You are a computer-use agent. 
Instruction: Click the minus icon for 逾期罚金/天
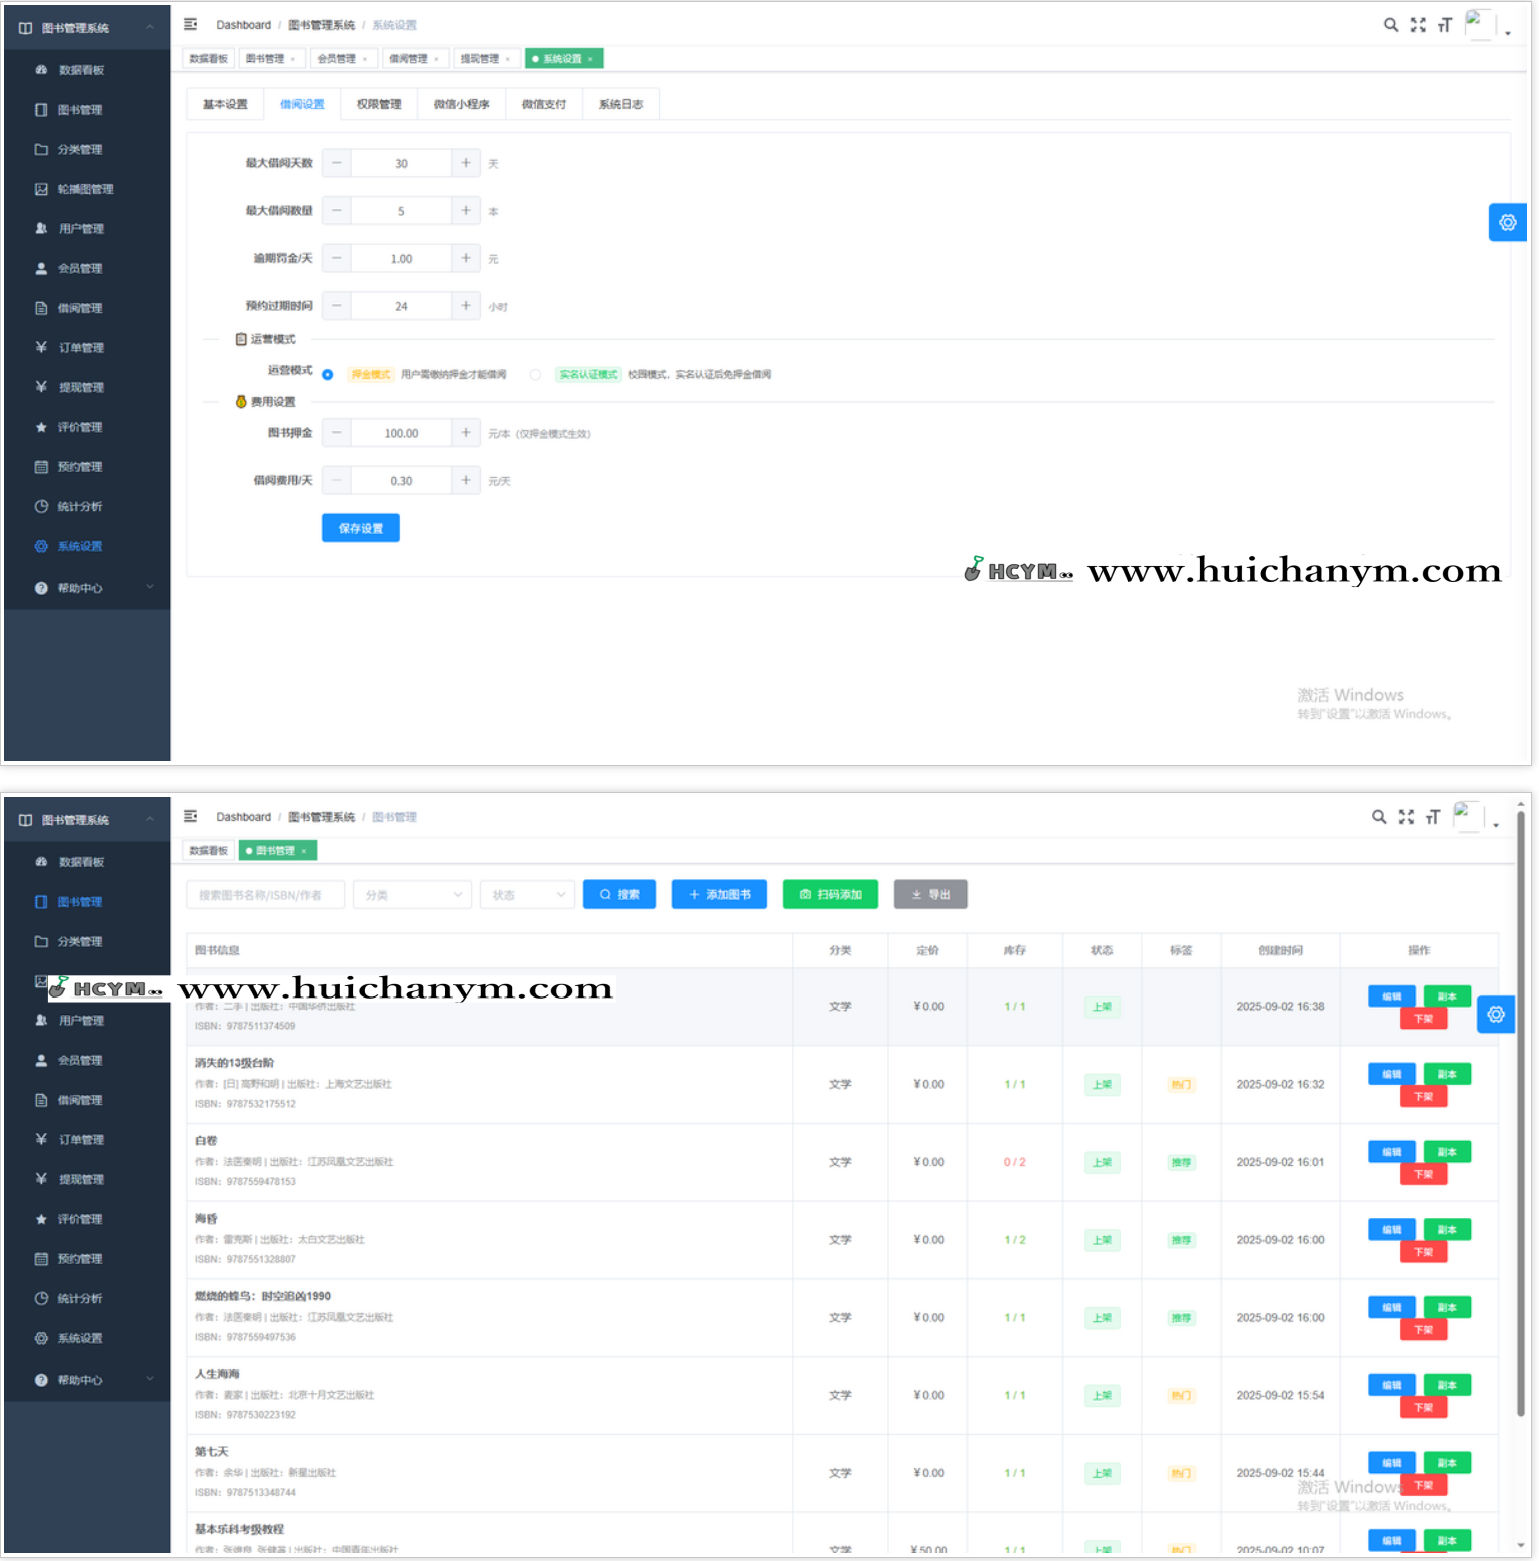coord(337,258)
